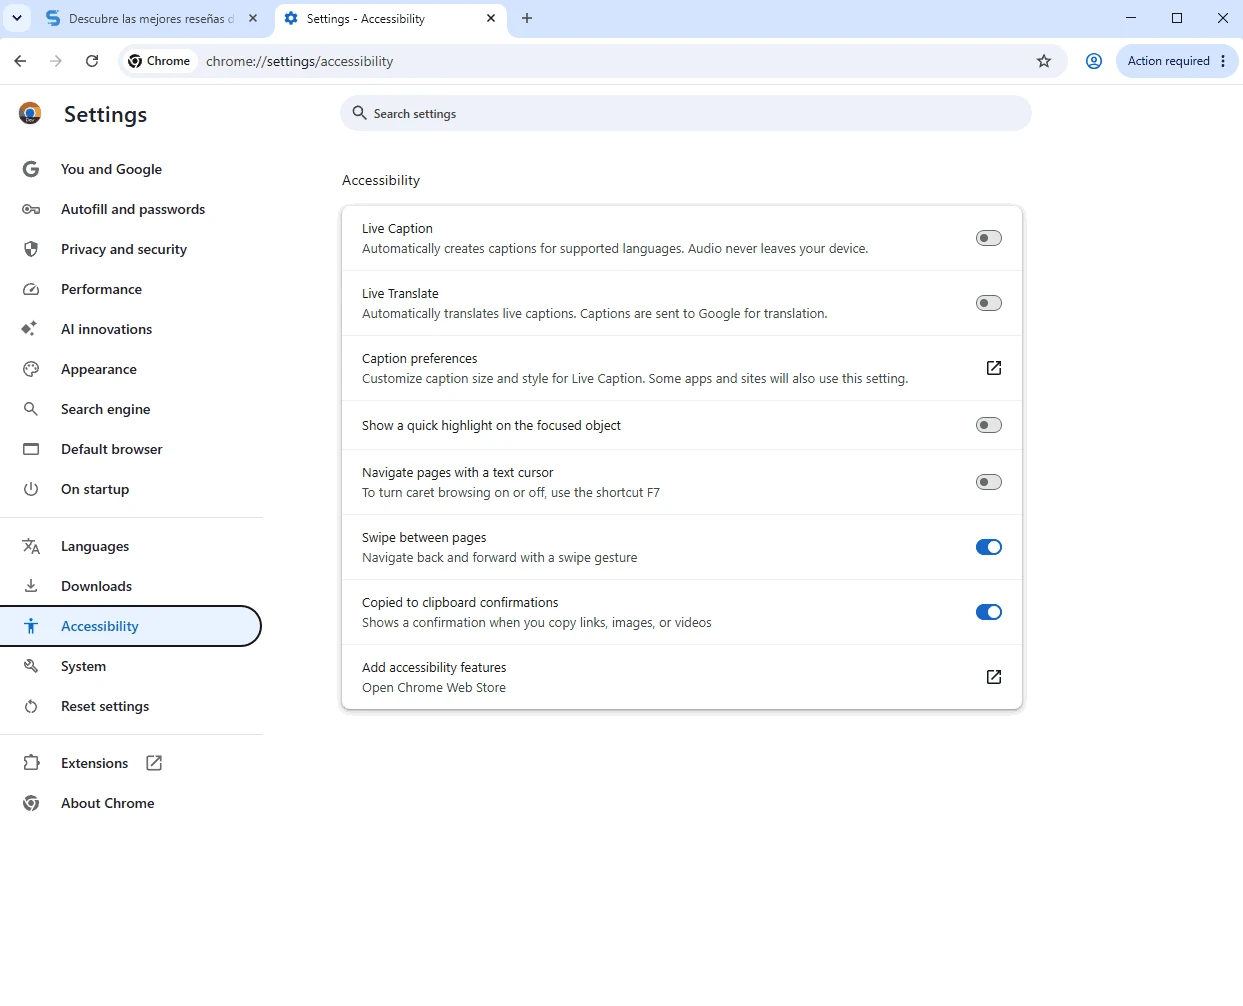Click the Extensions puzzle icon

click(x=31, y=763)
